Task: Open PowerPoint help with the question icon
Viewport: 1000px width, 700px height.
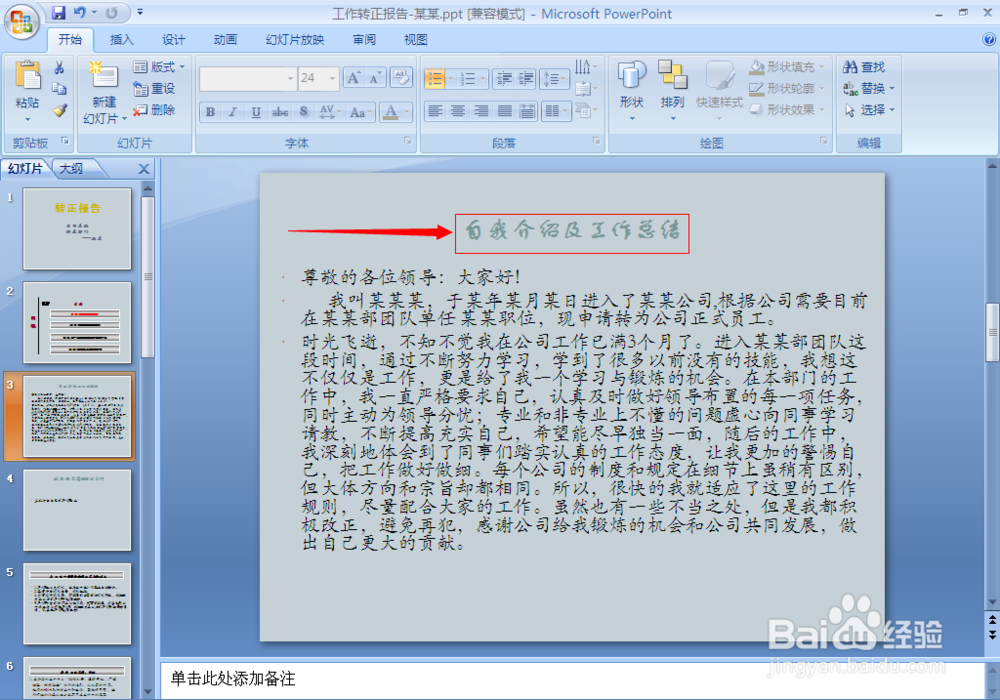Action: [989, 40]
